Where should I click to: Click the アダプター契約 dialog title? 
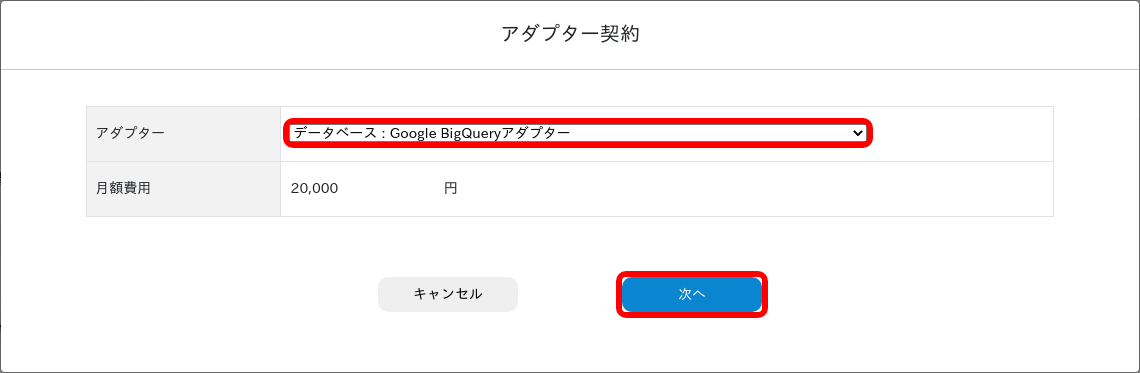point(570,34)
